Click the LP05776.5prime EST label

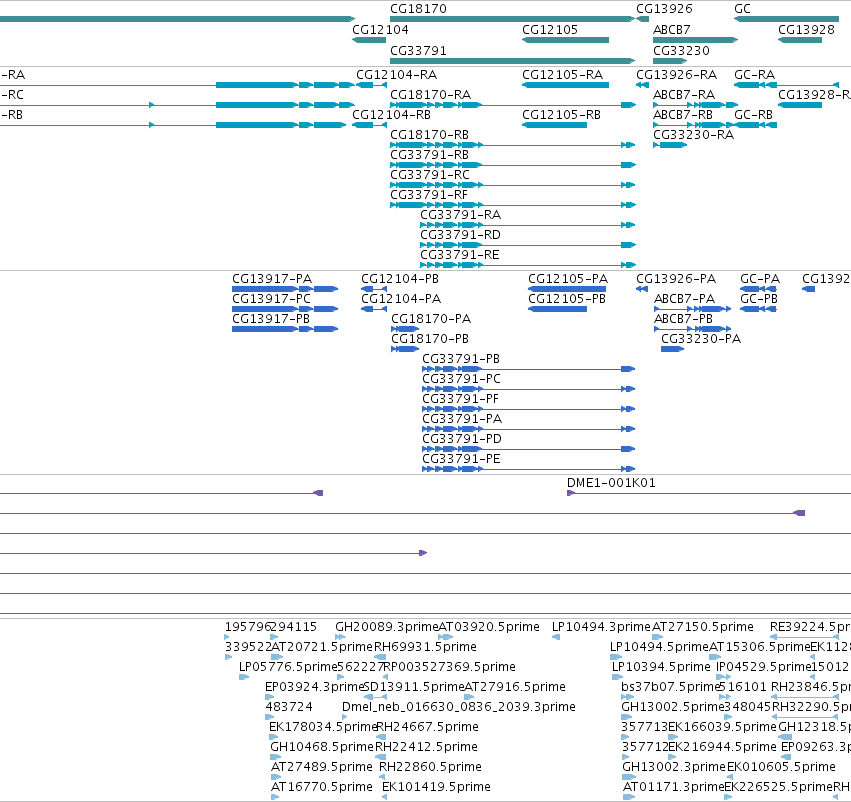(x=288, y=667)
